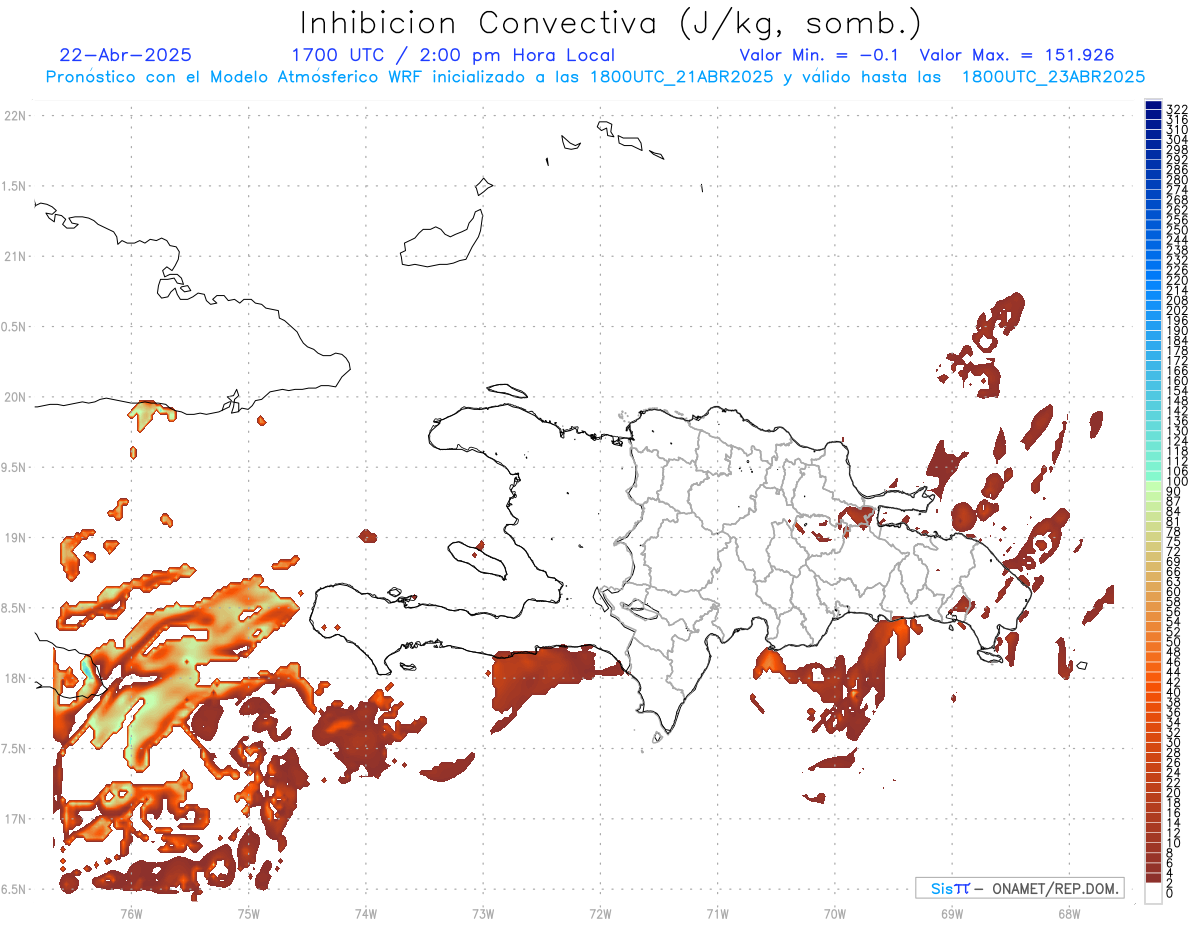The height and width of the screenshot is (927, 1200).
Task: Click the "ONAMET/REP.DOM." credit box
Action: 1019,888
